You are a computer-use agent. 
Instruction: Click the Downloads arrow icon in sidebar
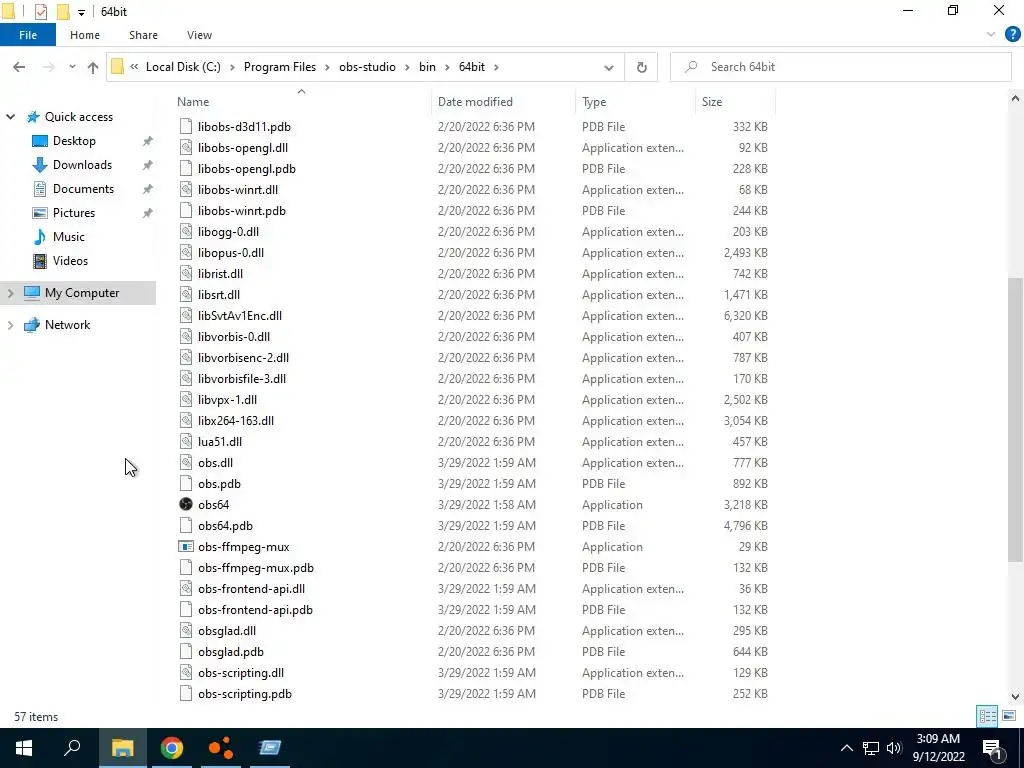(40, 165)
